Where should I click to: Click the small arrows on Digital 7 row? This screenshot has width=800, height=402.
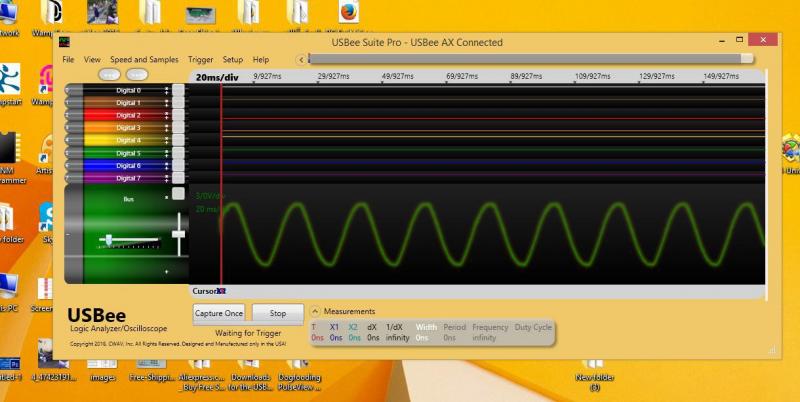pyautogui.click(x=166, y=178)
